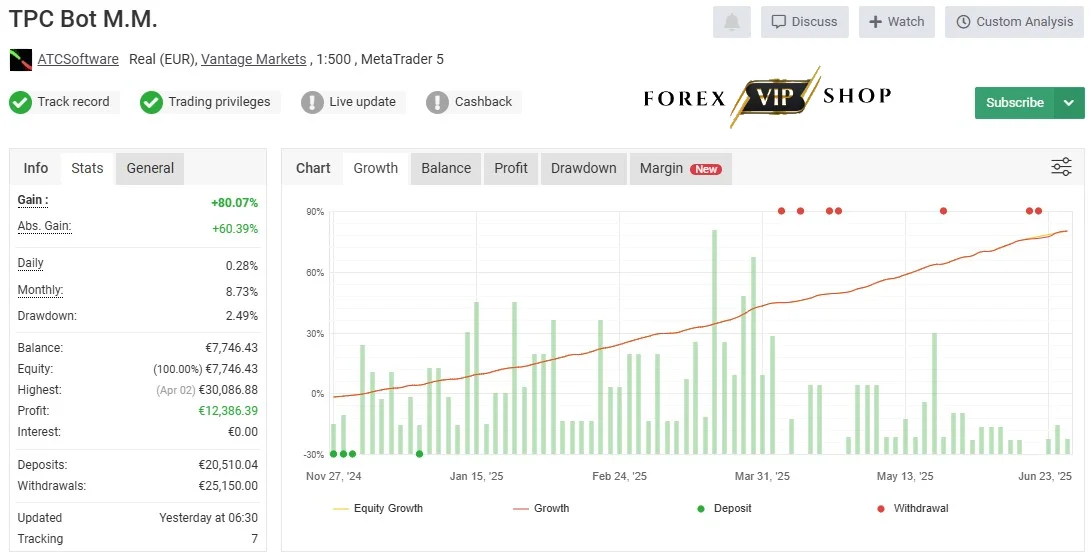Click the ATCSoftware avatar image
This screenshot has width=1091, height=560.
[21, 60]
